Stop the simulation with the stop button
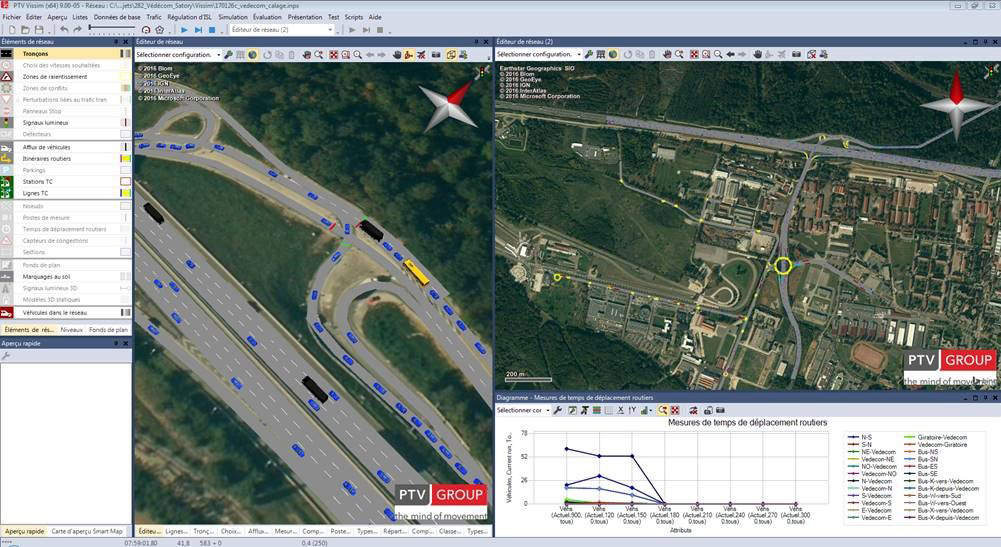This screenshot has height=547, width=1001. click(211, 30)
